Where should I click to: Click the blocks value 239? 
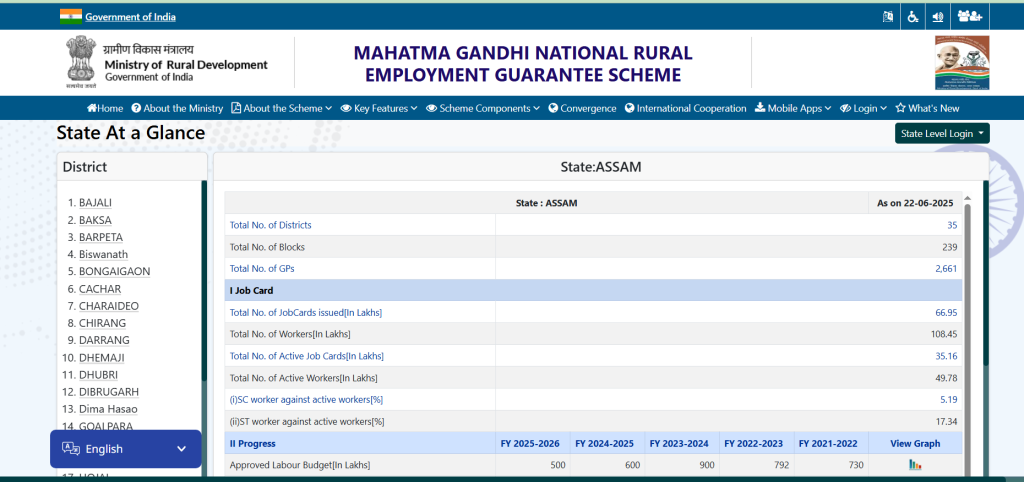pyautogui.click(x=950, y=247)
